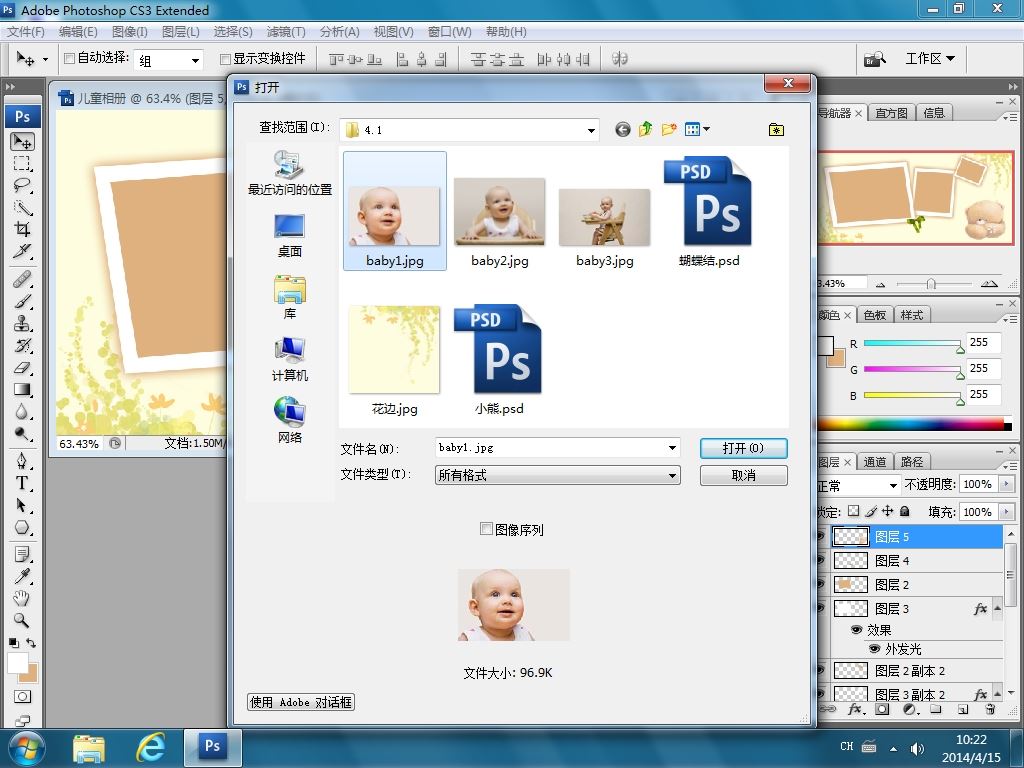Screen dimensions: 1024x768
Task: Select the Horizontal Type tool
Action: pos(22,483)
